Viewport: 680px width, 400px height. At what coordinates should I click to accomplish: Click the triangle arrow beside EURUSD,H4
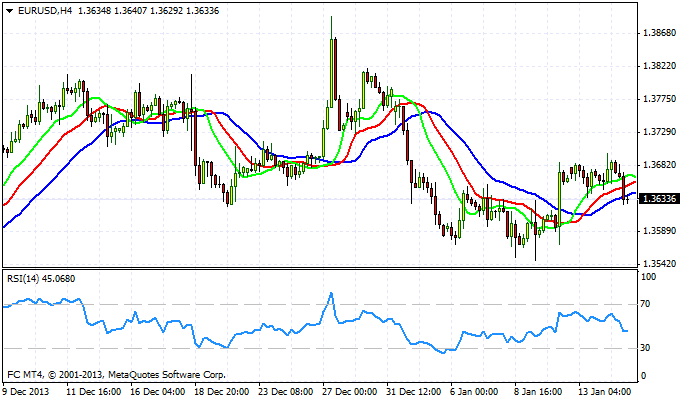[10, 11]
